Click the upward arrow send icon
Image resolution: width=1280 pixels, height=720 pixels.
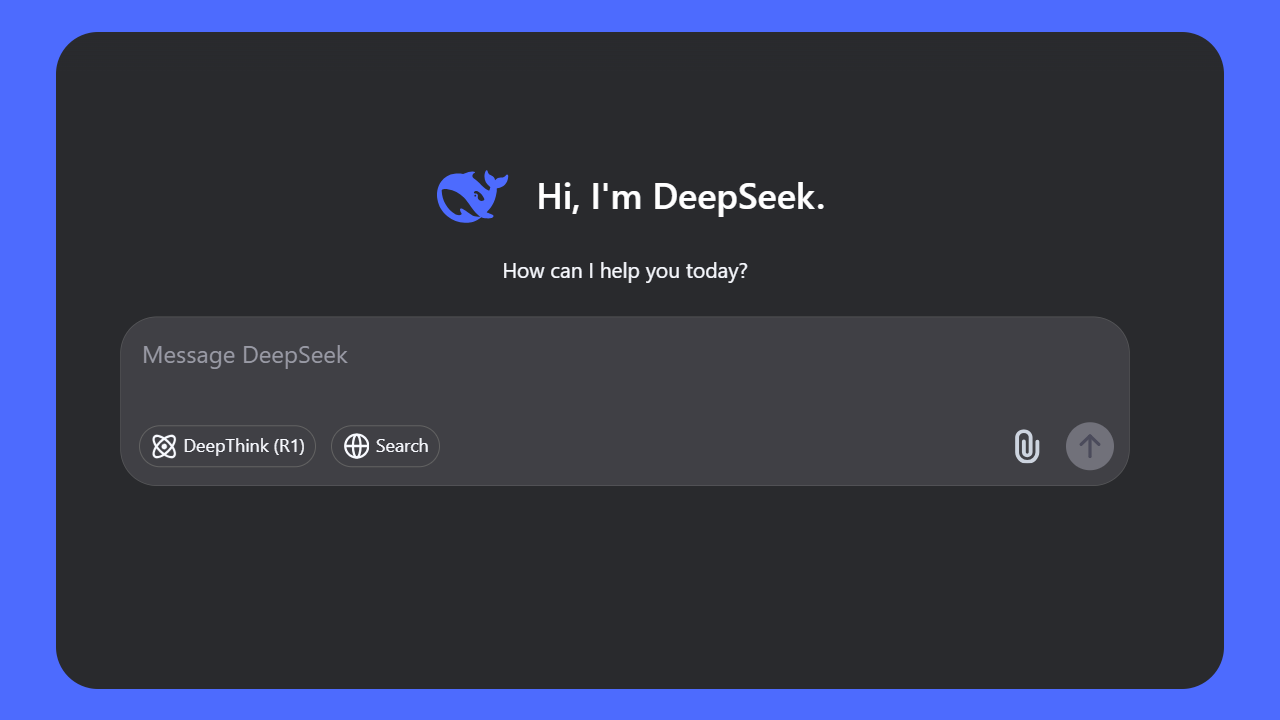(x=1089, y=446)
